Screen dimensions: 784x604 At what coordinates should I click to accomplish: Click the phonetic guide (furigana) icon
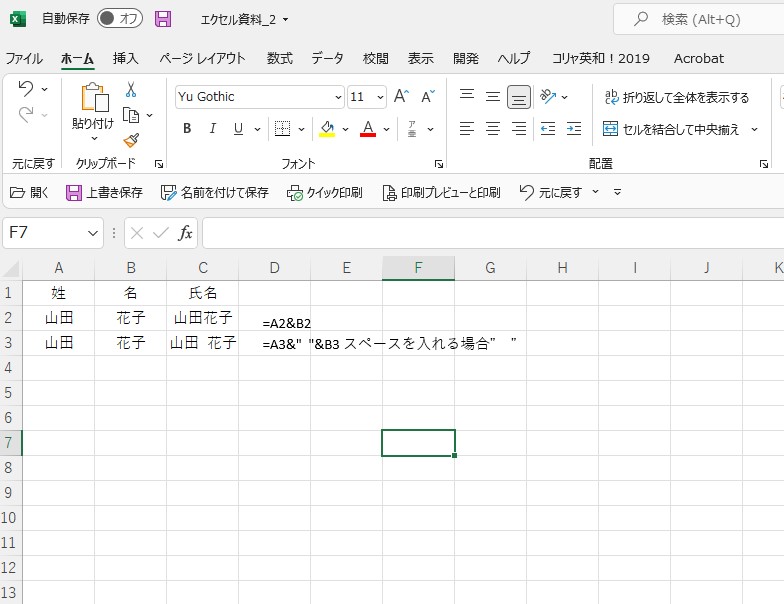tap(412, 128)
